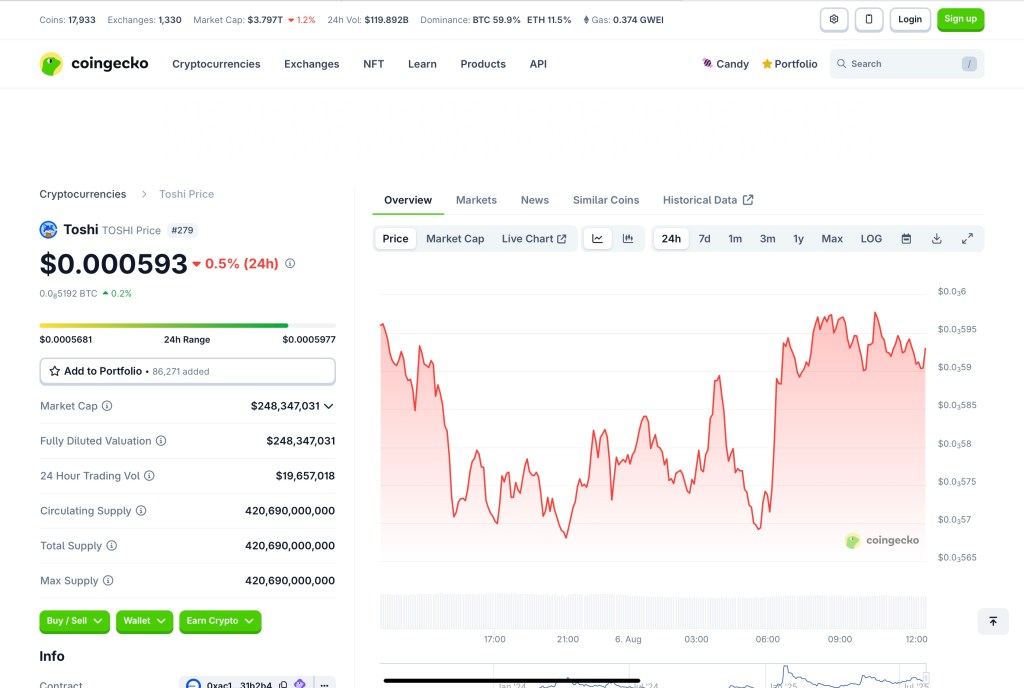Click info icon beside Market Cap

point(107,406)
